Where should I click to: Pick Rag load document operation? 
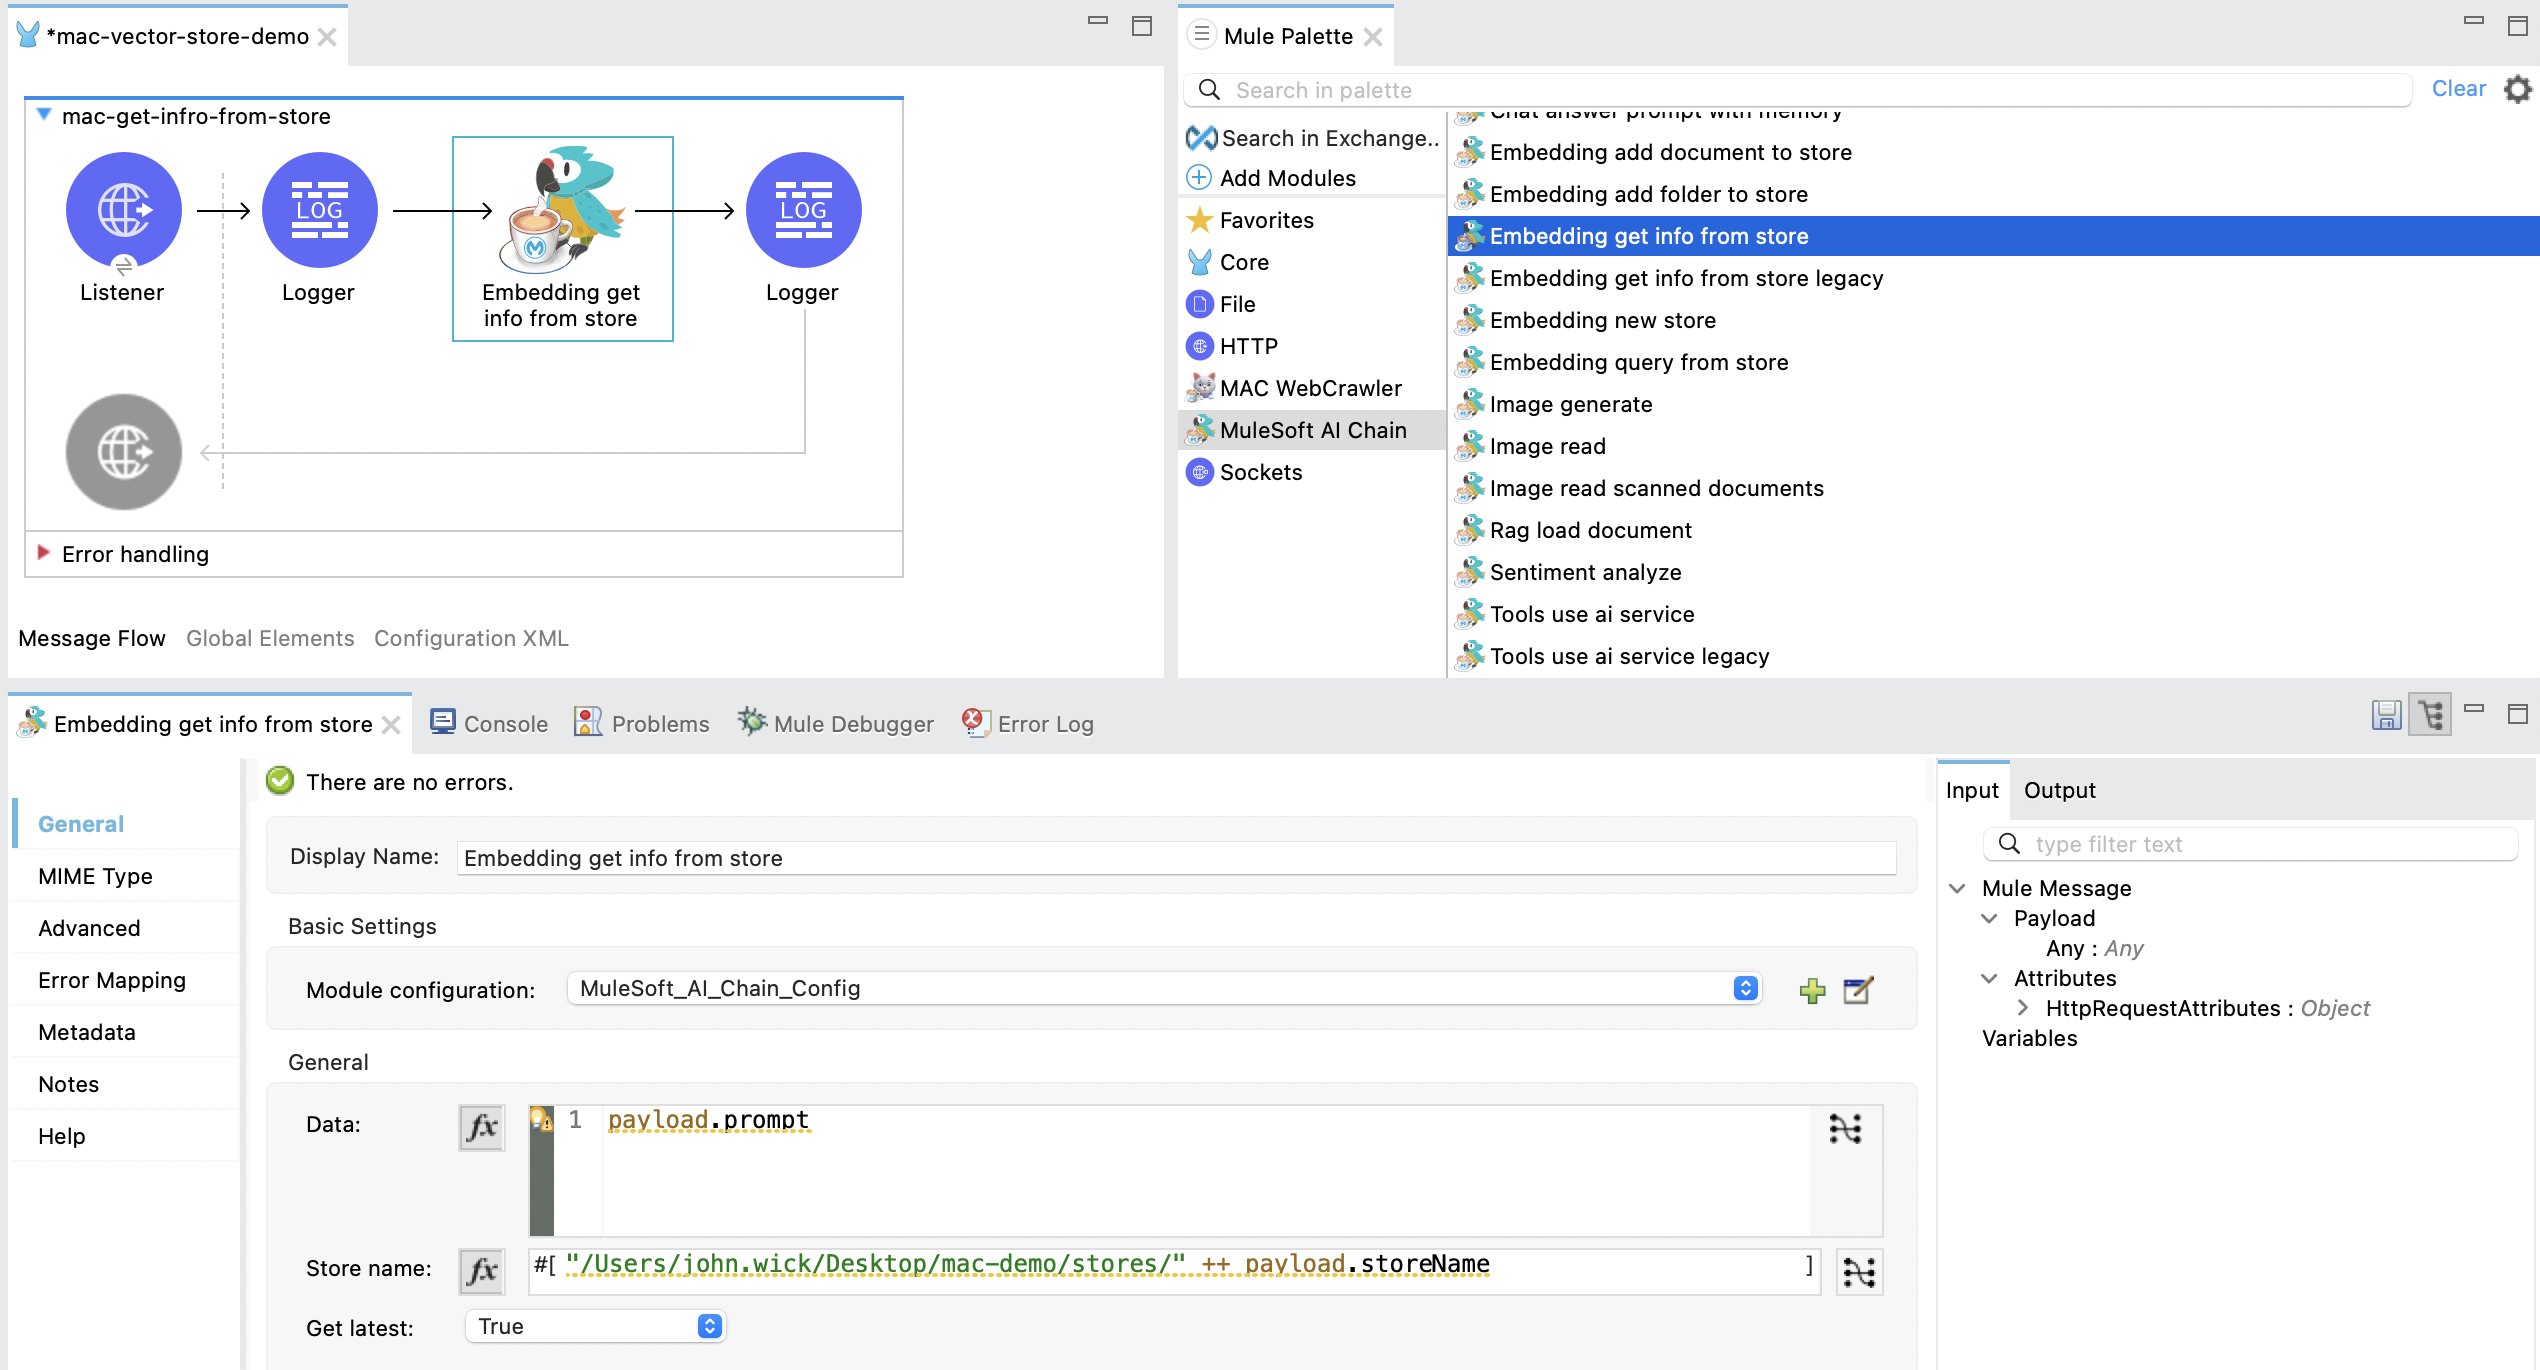1574,530
